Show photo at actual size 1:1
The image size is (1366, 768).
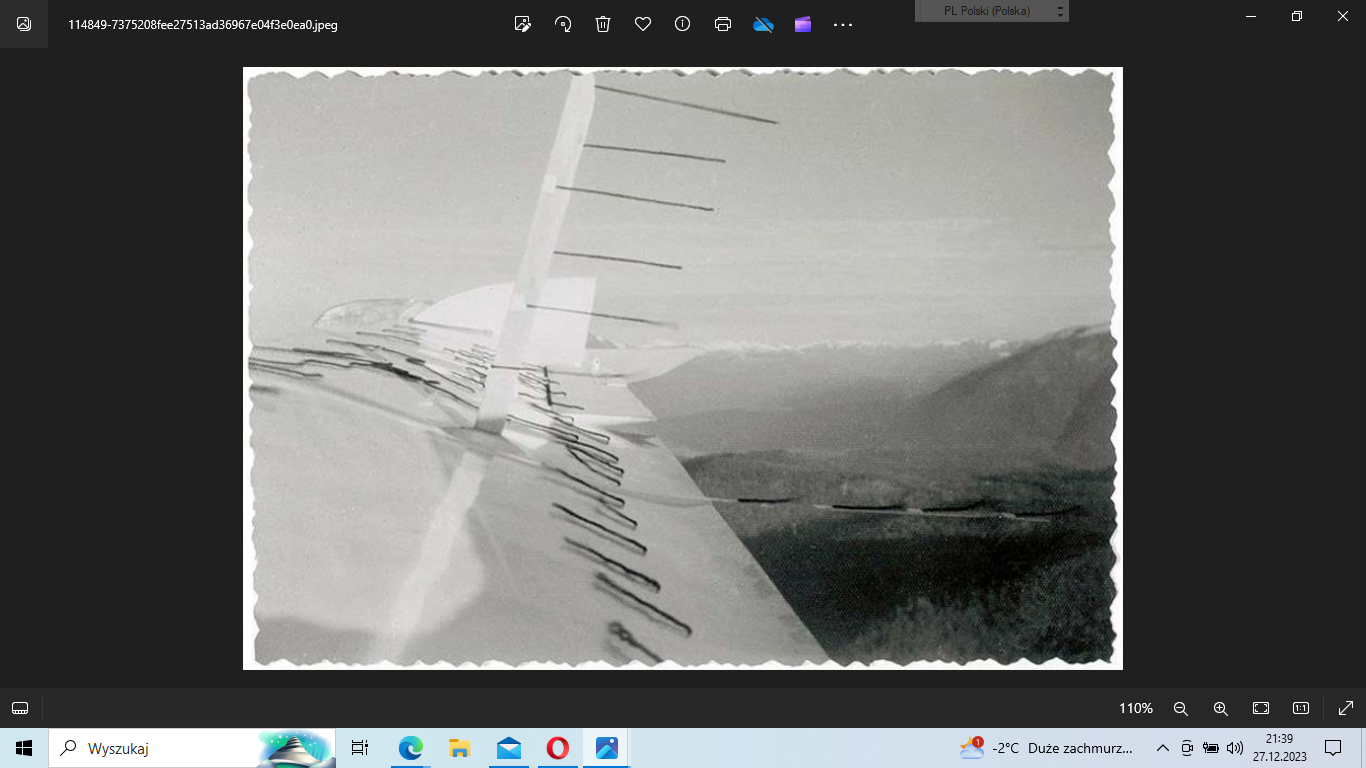[1301, 708]
